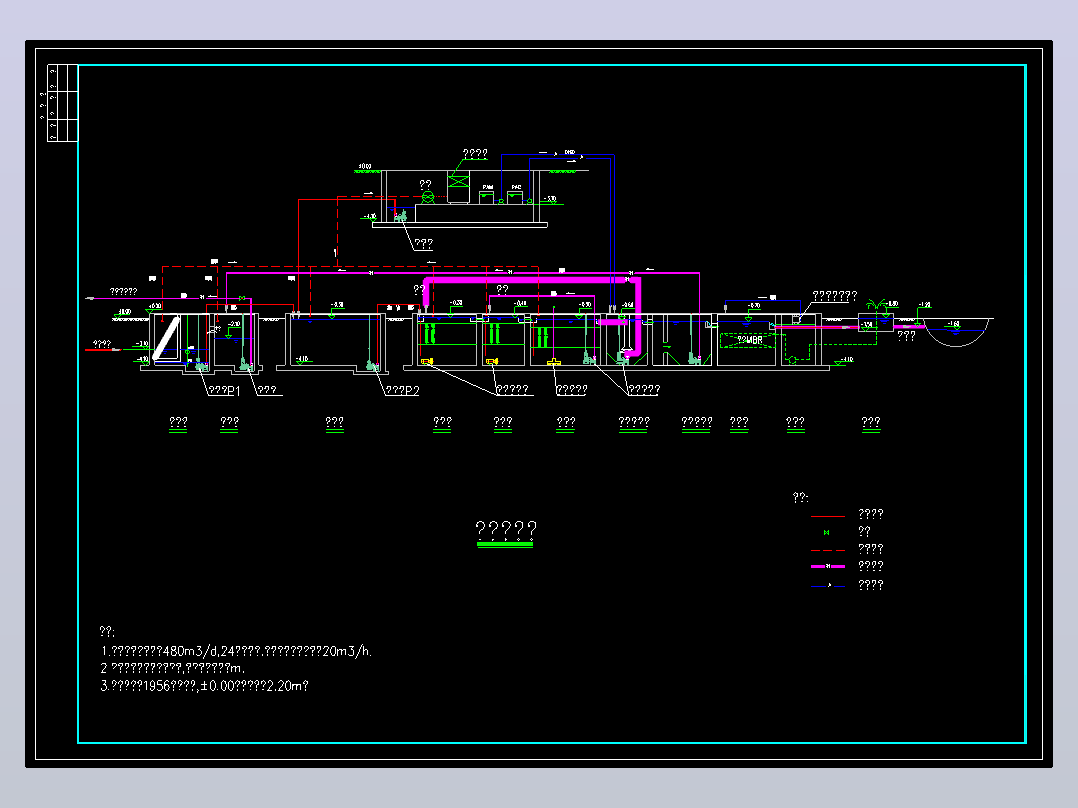The width and height of the screenshot is (1078, 808).
Task: Select the green pump in equipment room pit
Action: pos(401,217)
